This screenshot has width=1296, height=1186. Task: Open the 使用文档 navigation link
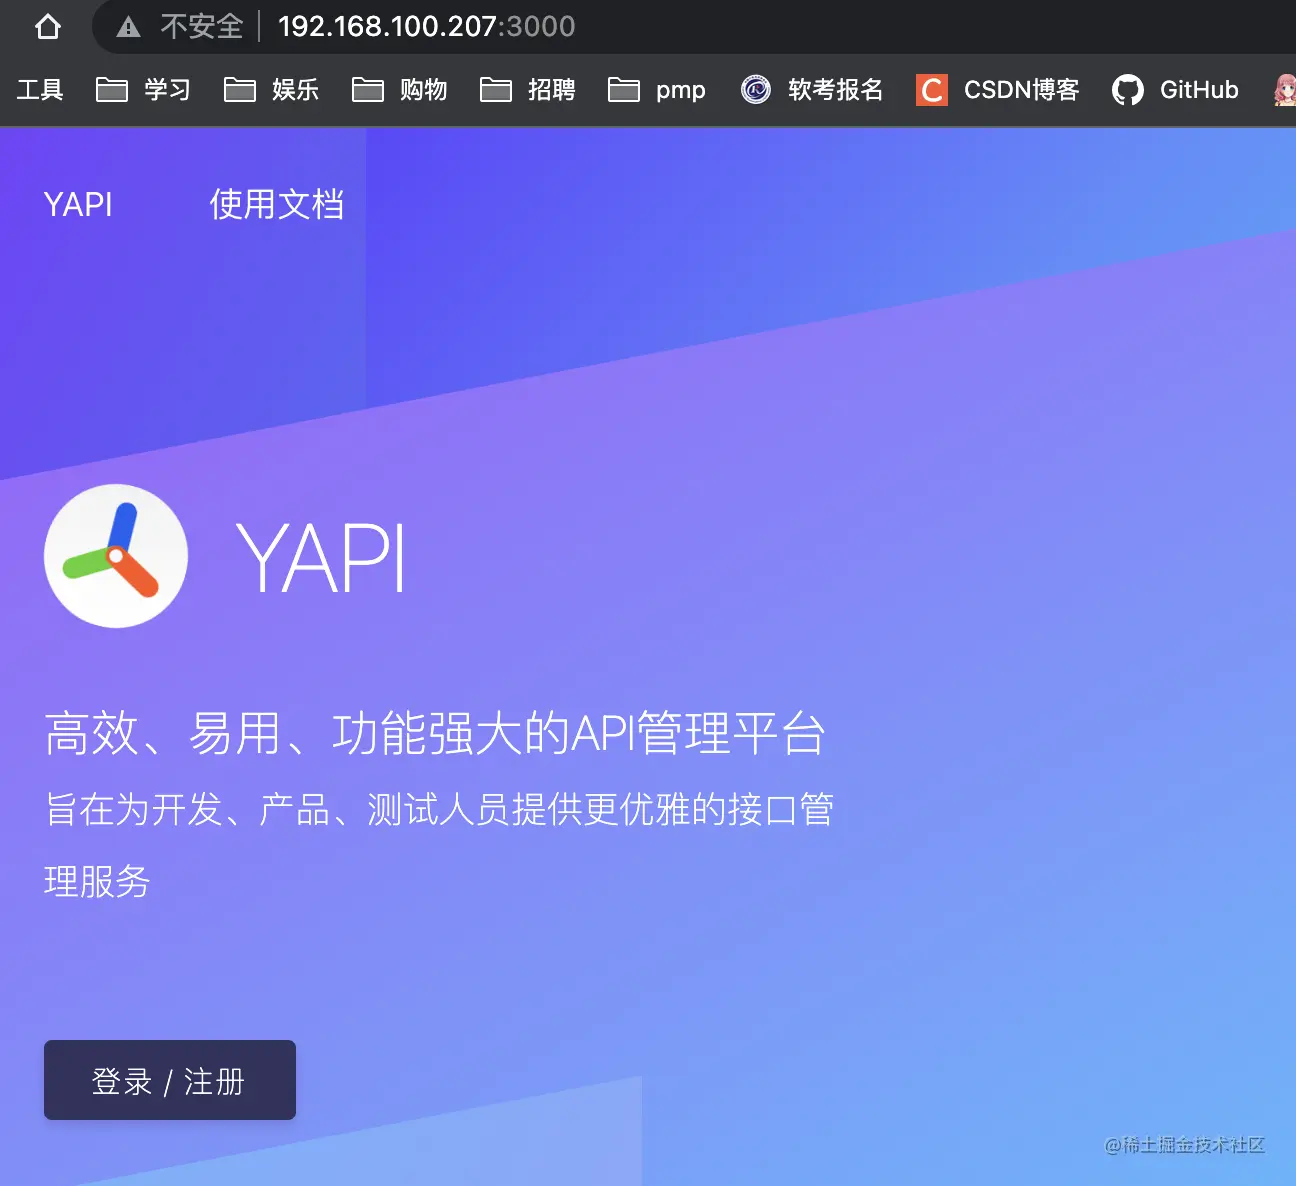coord(277,204)
